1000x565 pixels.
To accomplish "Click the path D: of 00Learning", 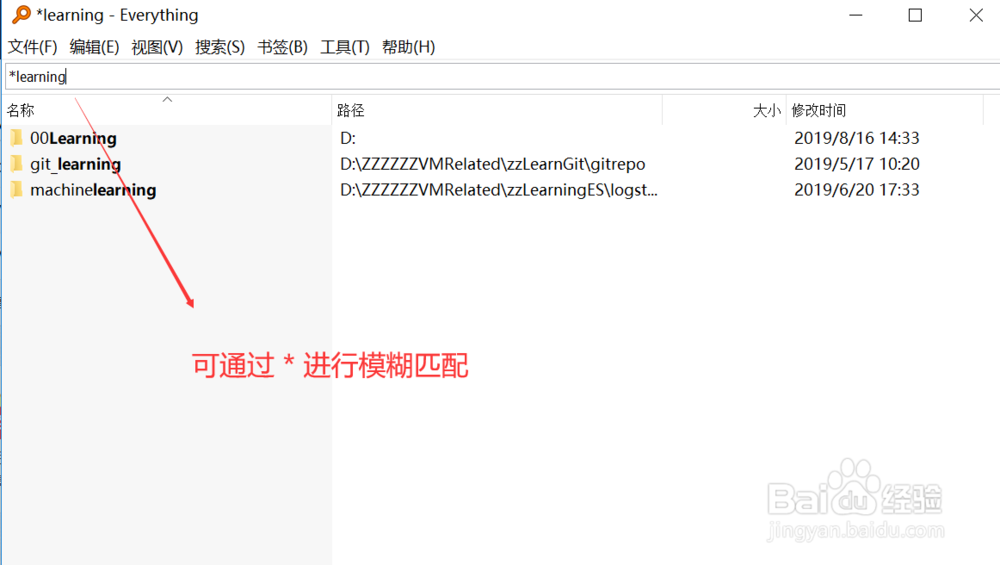I will click(x=348, y=138).
